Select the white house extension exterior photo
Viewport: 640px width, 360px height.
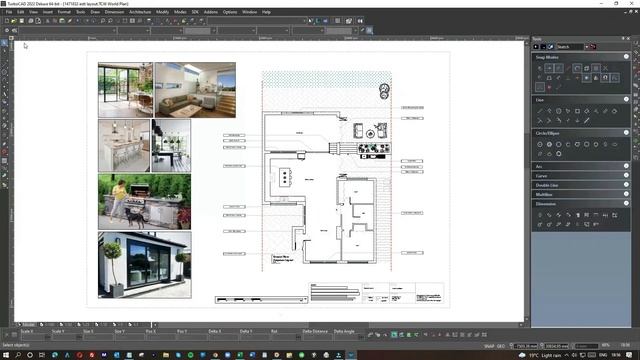[144, 265]
